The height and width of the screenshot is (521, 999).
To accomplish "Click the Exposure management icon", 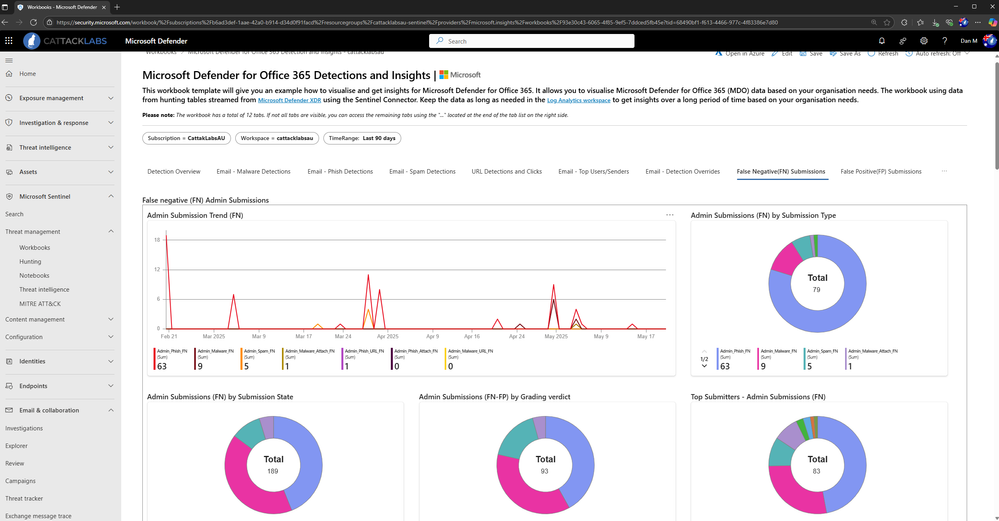I will (9, 98).
